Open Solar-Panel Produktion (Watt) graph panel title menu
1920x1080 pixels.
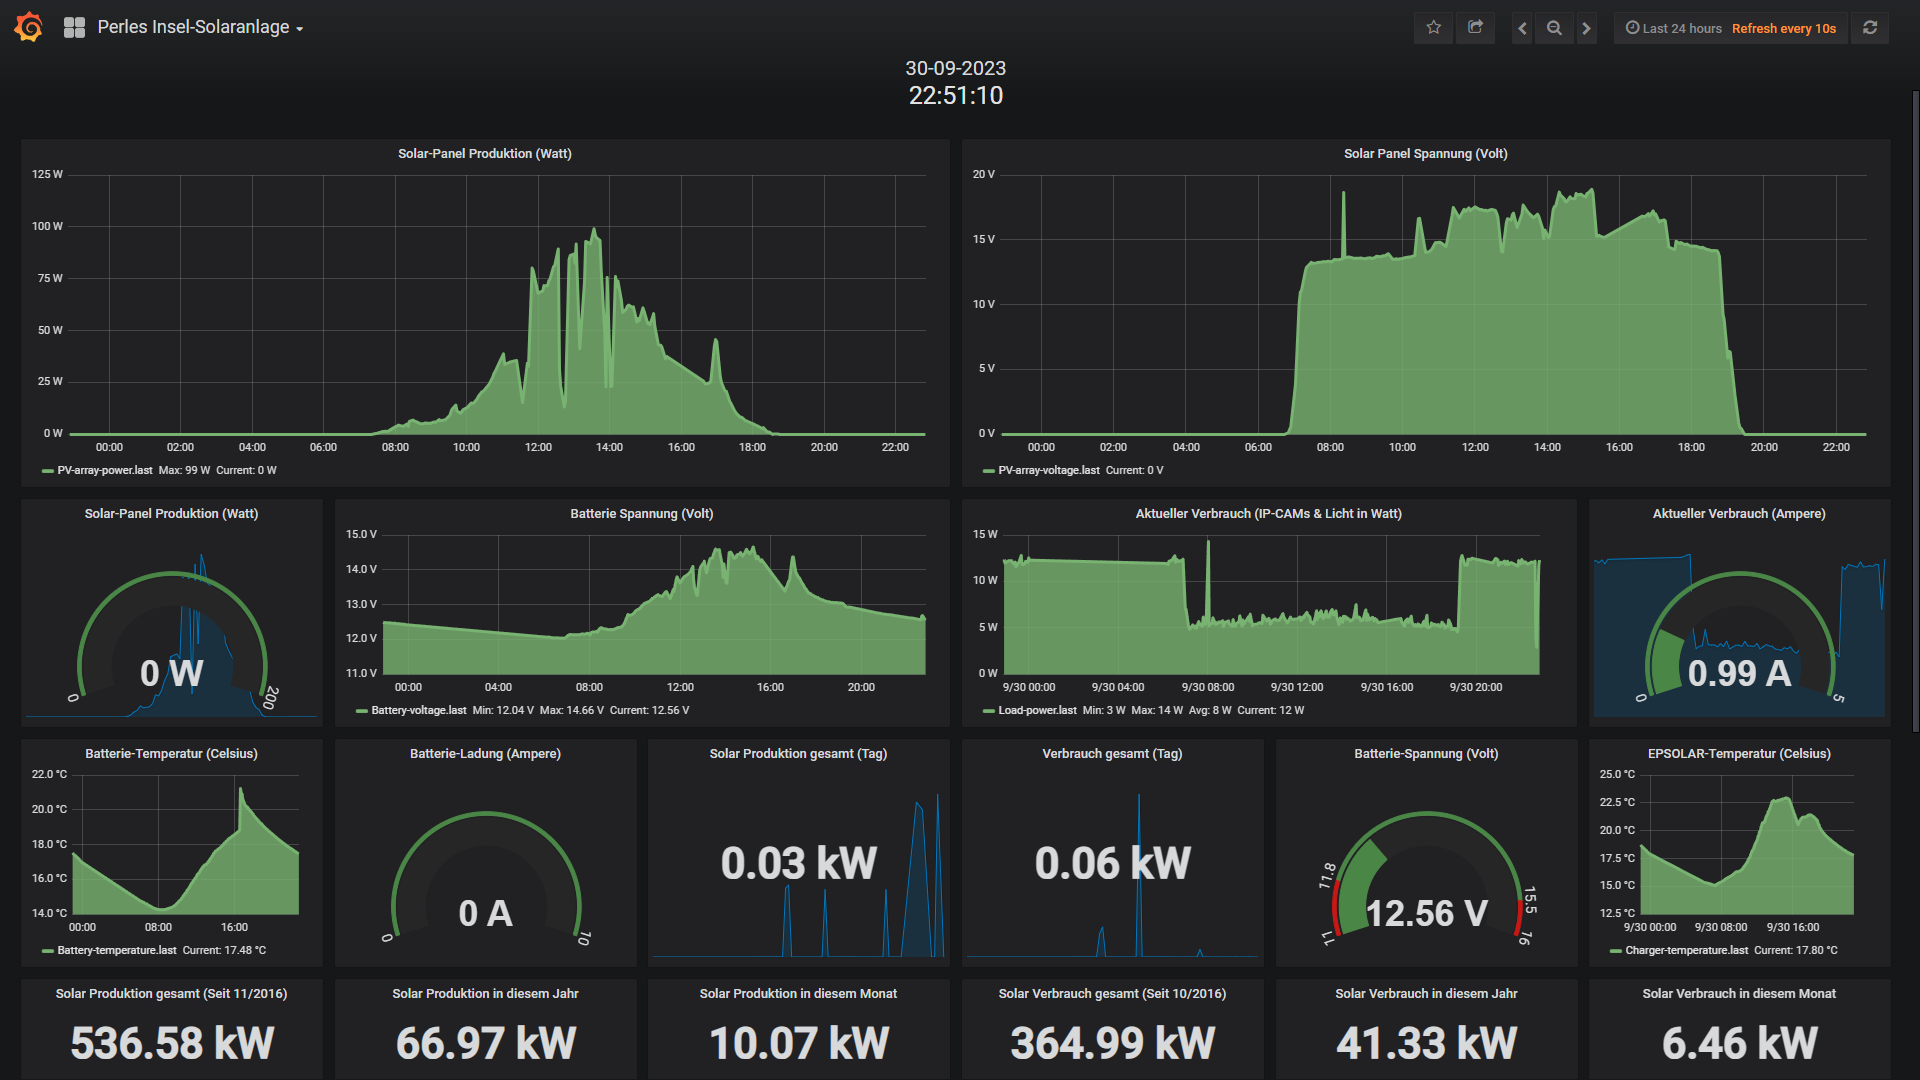pyautogui.click(x=484, y=153)
